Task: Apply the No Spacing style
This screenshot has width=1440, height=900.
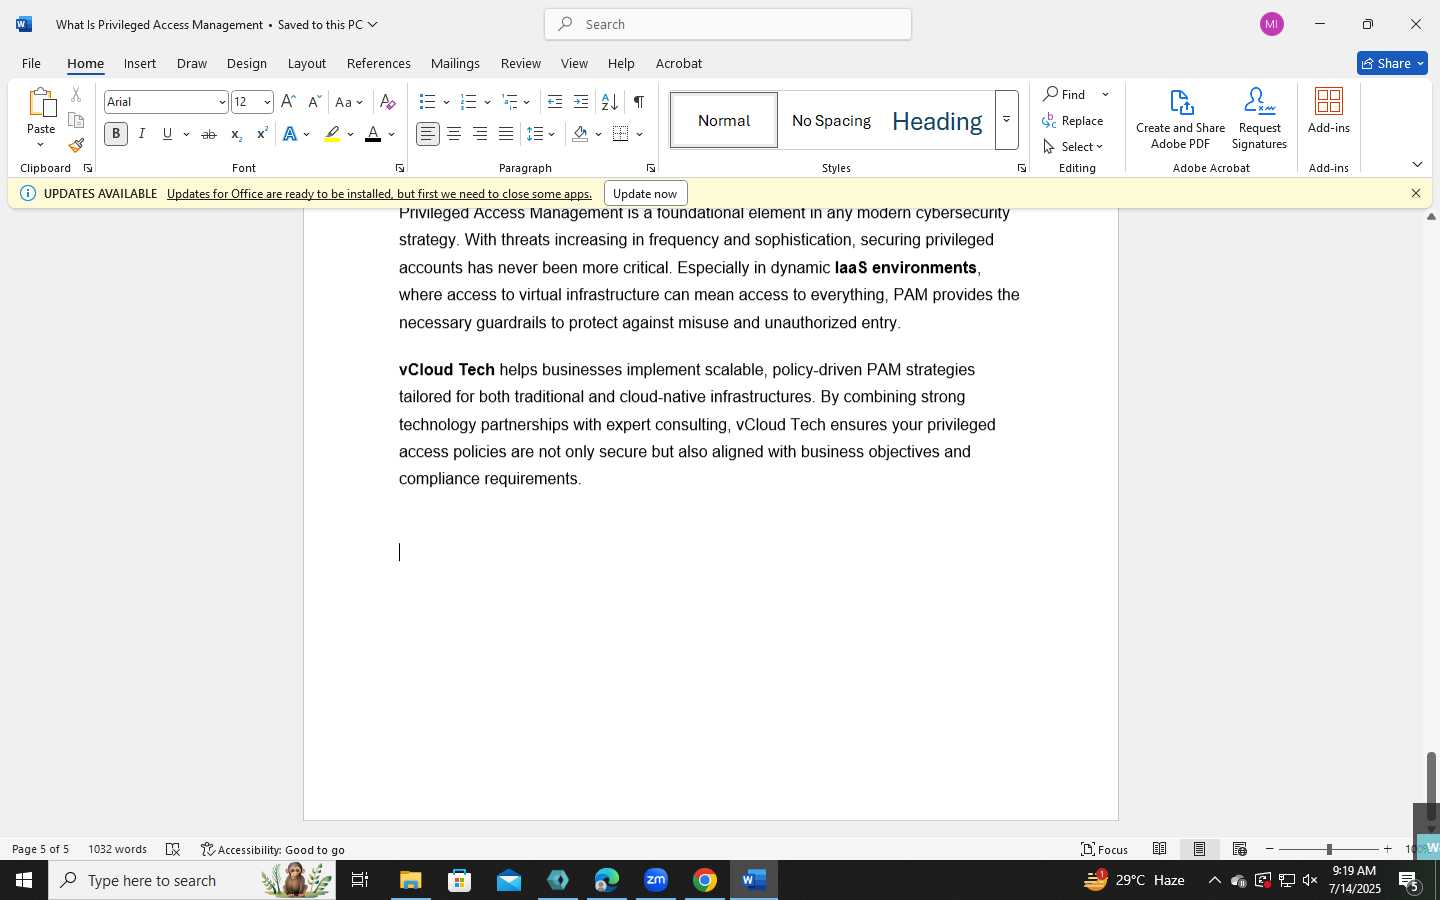Action: click(831, 121)
